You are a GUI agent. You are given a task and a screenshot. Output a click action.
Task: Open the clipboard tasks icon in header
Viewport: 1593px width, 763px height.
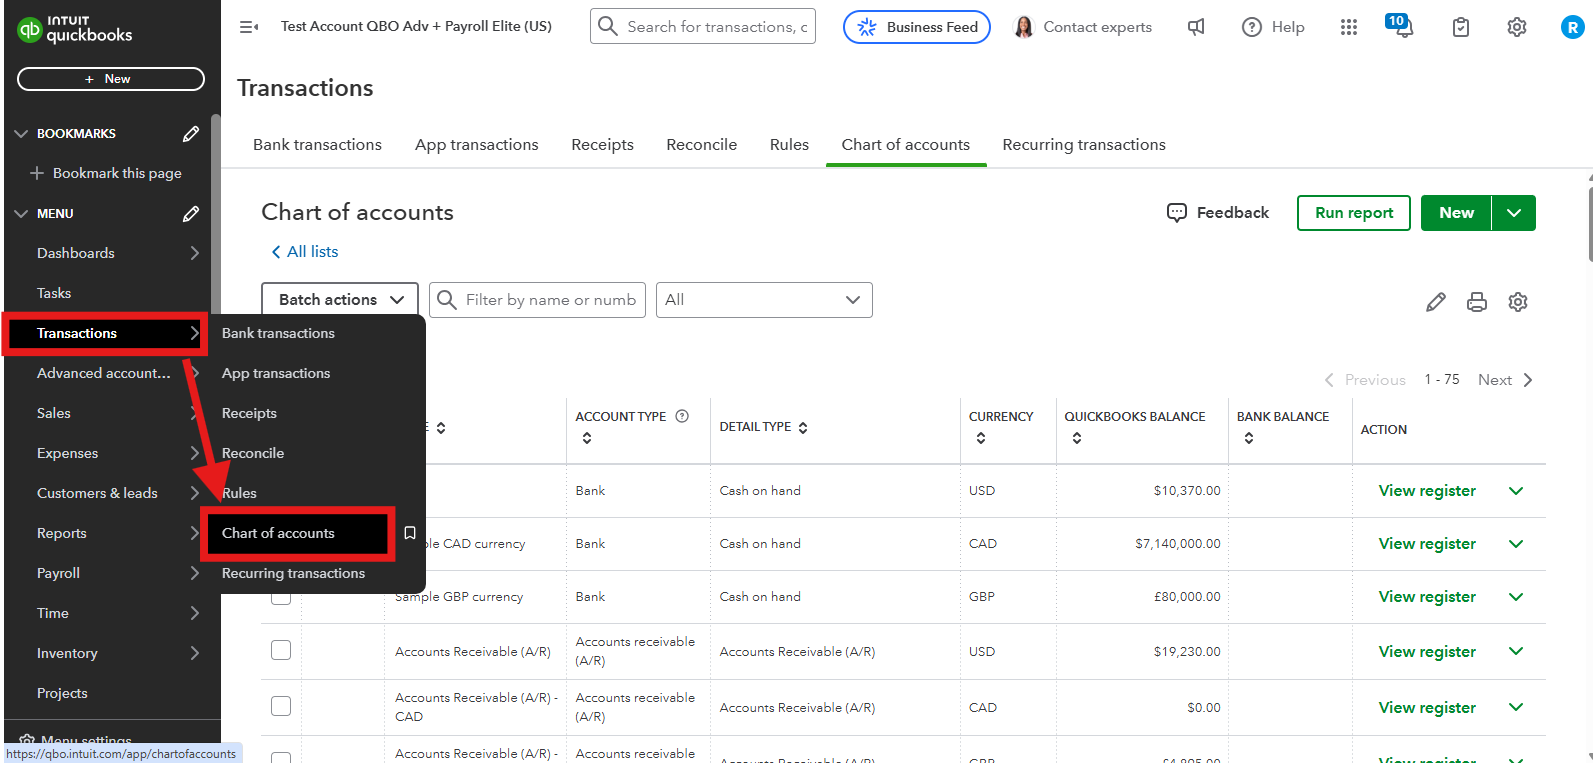click(1461, 27)
